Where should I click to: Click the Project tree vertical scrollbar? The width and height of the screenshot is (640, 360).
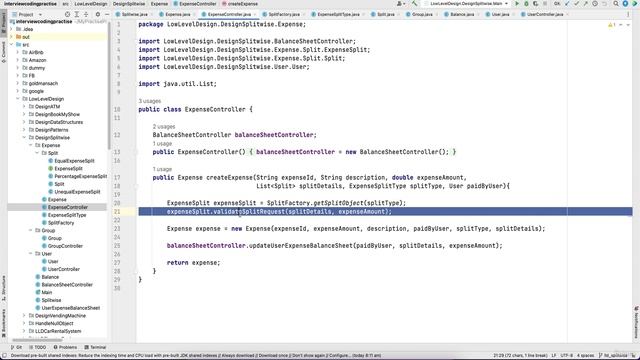(109, 86)
